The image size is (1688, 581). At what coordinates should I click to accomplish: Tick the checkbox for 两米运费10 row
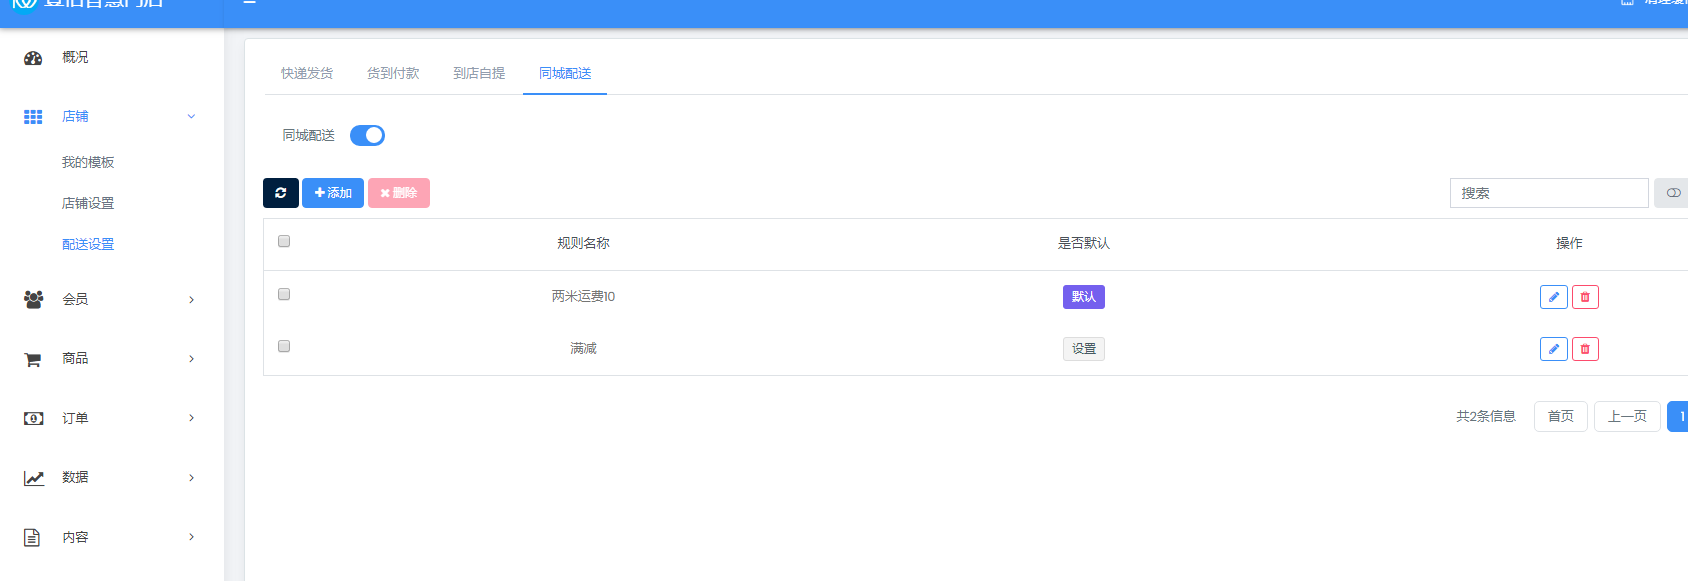284,294
